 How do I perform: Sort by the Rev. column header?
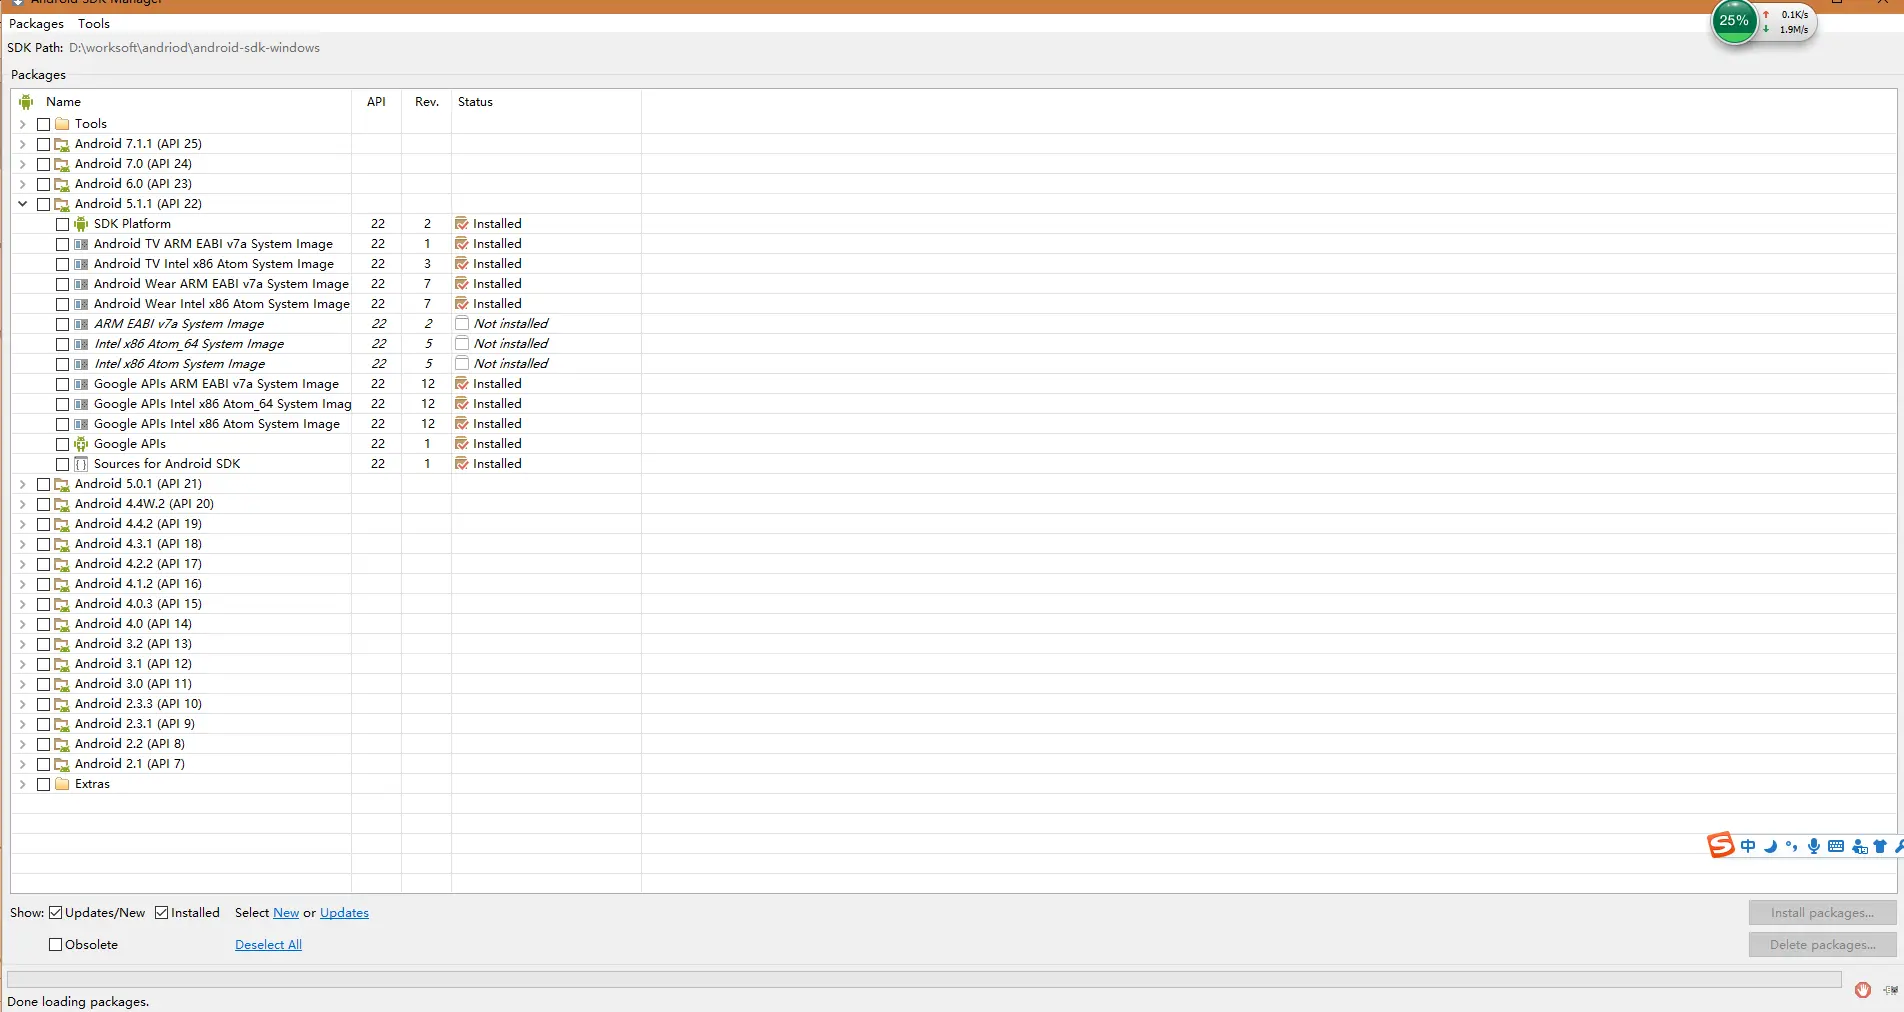click(x=427, y=102)
